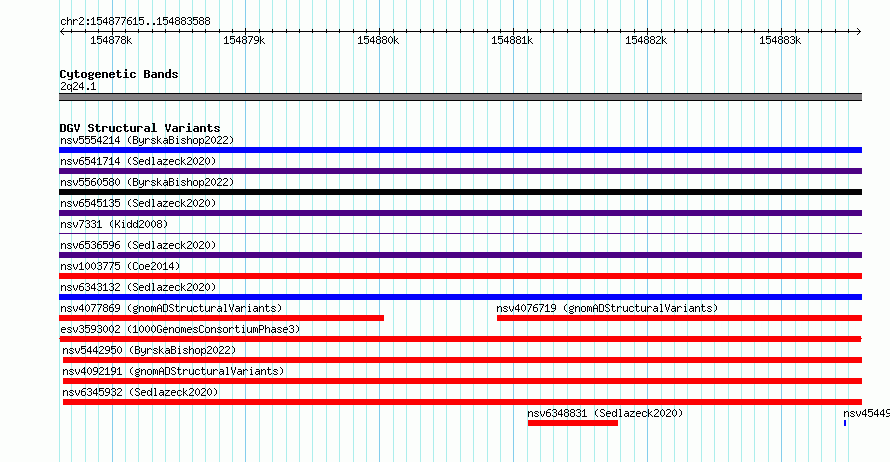Select the purple bar under nsv6545135
The height and width of the screenshot is (462, 890).
460,213
